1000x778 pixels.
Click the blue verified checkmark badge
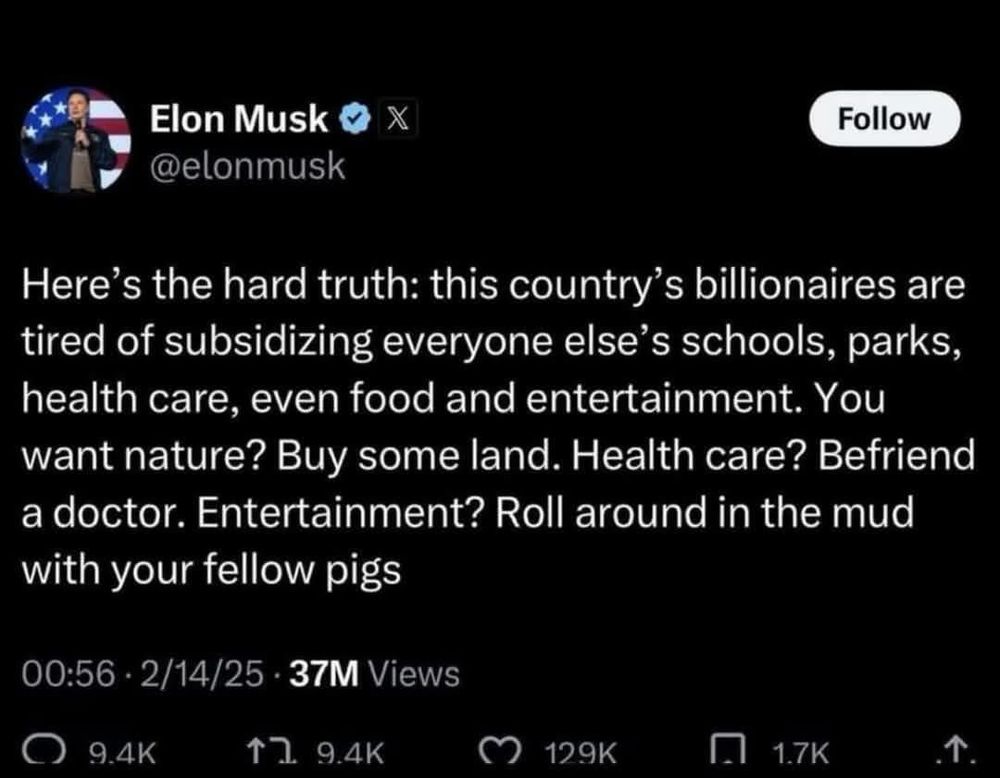352,118
